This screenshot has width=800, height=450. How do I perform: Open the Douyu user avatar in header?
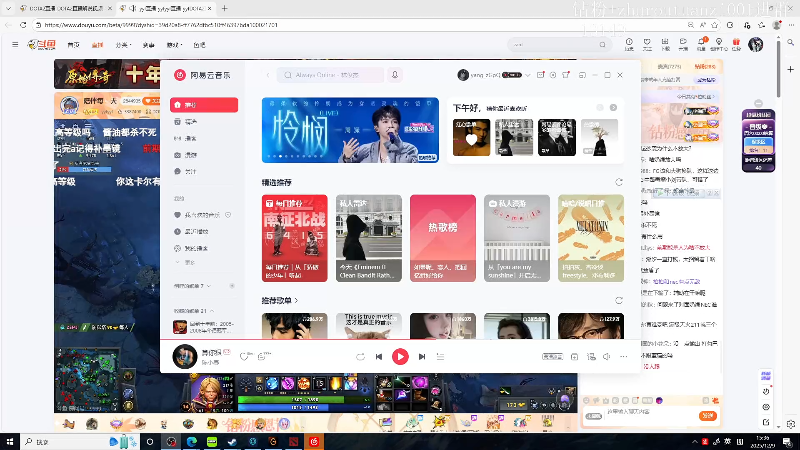point(756,44)
